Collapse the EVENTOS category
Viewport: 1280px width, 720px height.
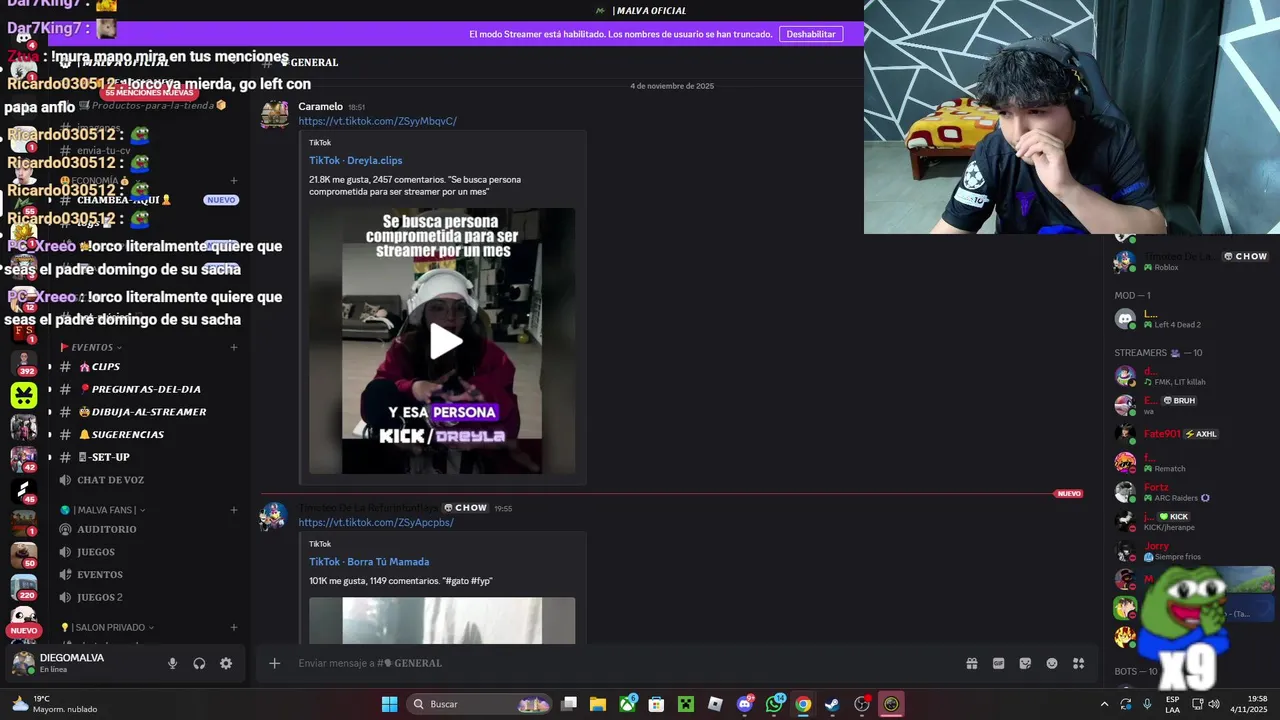pos(91,348)
